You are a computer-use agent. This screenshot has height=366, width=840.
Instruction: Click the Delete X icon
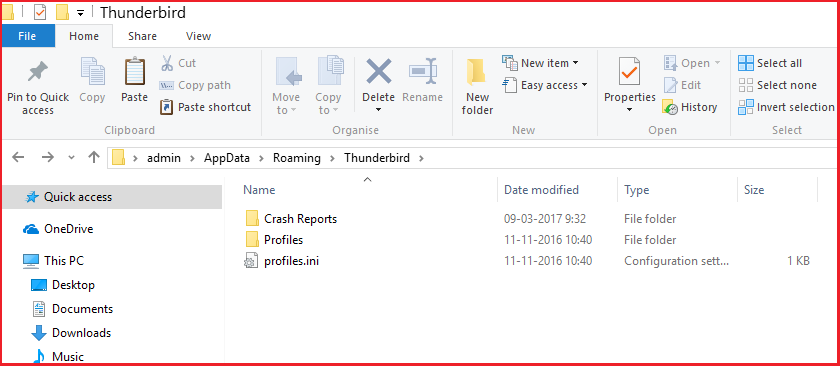coord(378,71)
